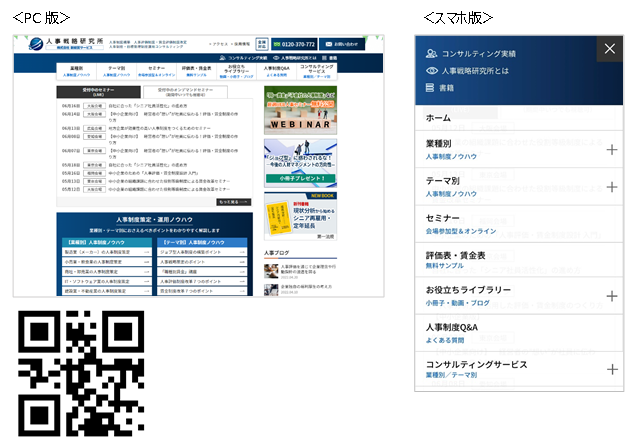Expand コンサルティングサービス with its plus sign
The image size is (626, 438).
coord(612,369)
